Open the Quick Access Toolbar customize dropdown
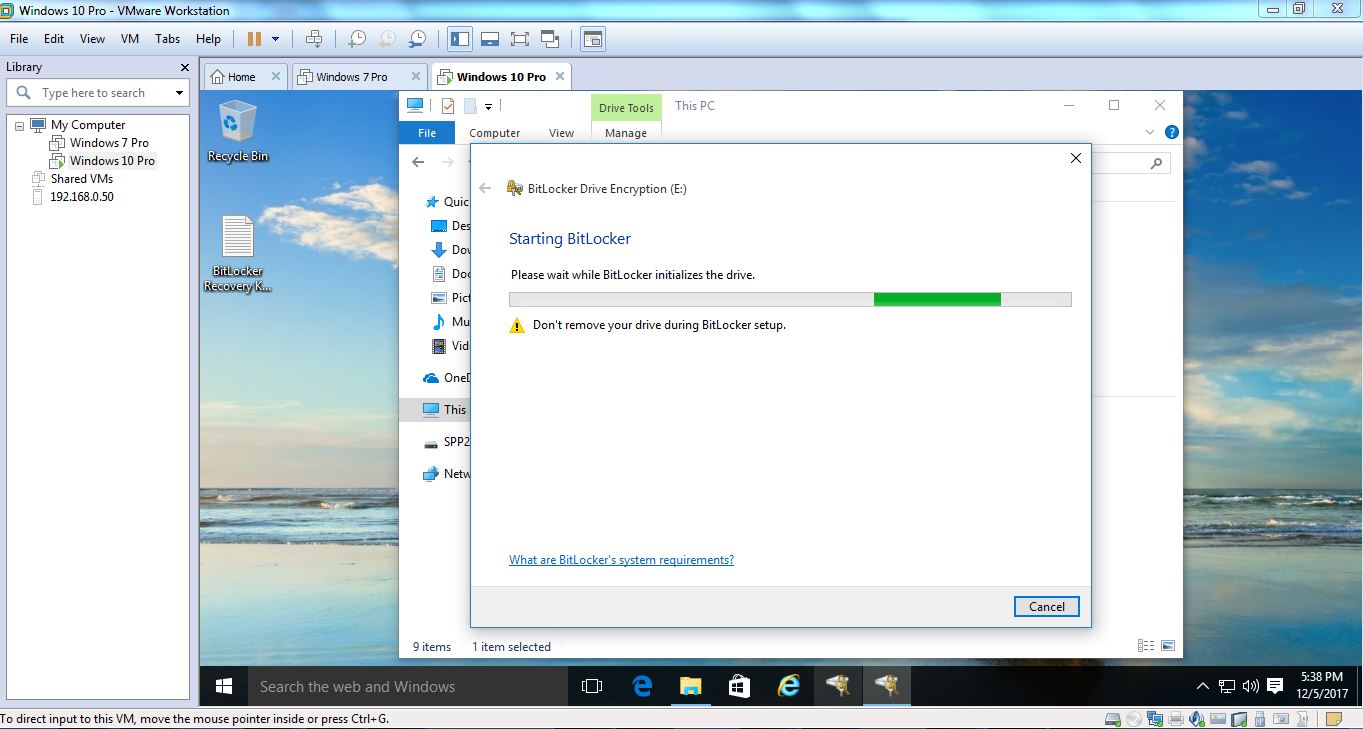 487,105
